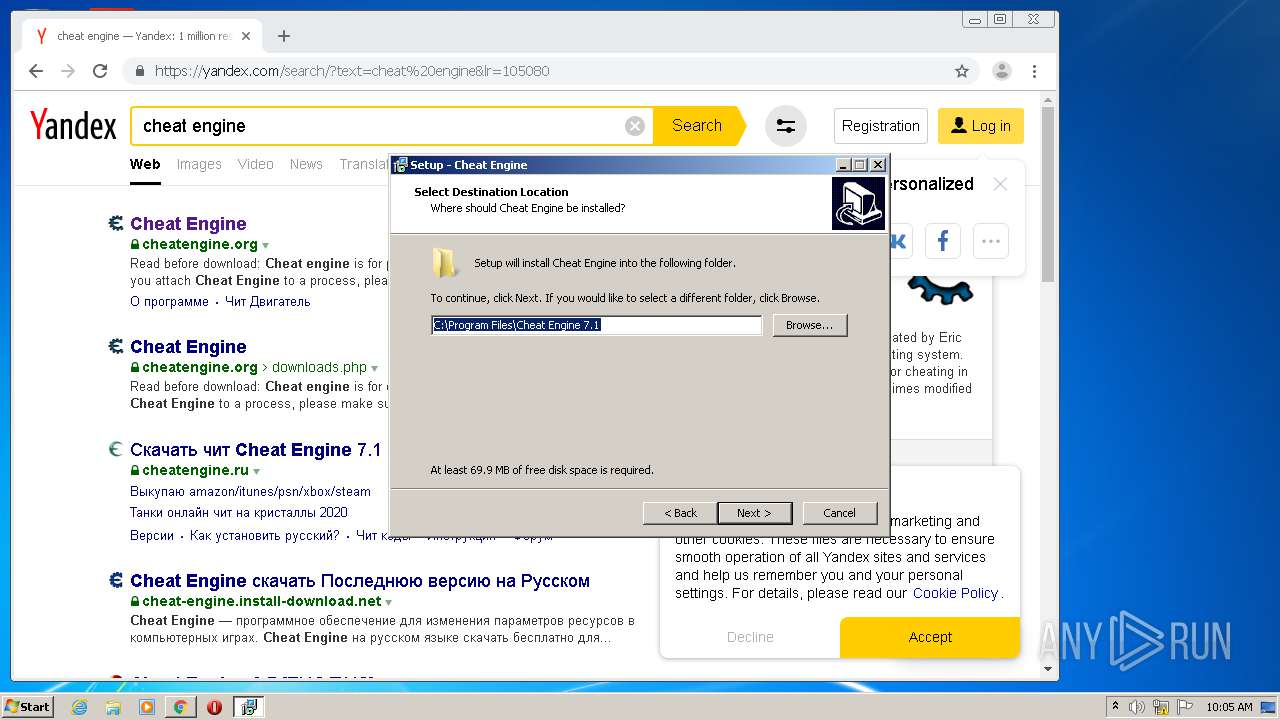This screenshot has height=720, width=1280.
Task: Click the yellow Search button
Action: click(x=697, y=126)
